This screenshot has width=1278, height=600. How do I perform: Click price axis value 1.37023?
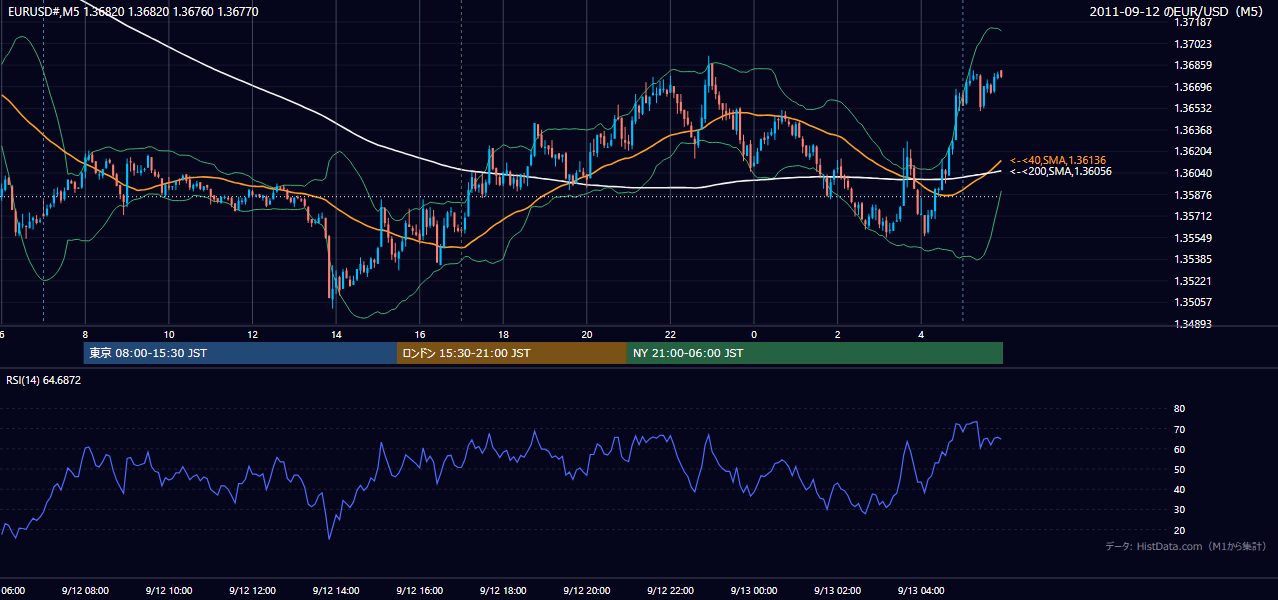(x=1194, y=44)
